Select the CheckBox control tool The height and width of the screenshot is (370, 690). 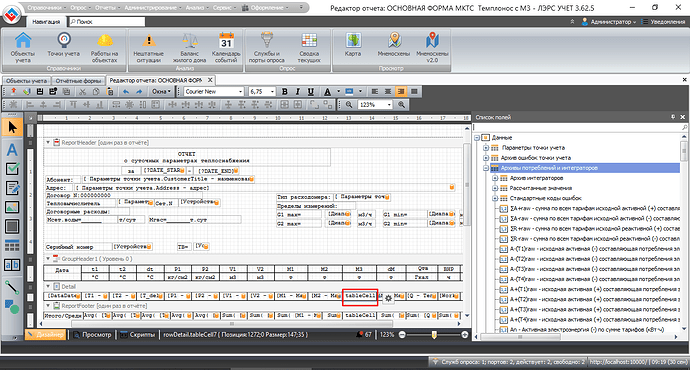pyautogui.click(x=12, y=169)
